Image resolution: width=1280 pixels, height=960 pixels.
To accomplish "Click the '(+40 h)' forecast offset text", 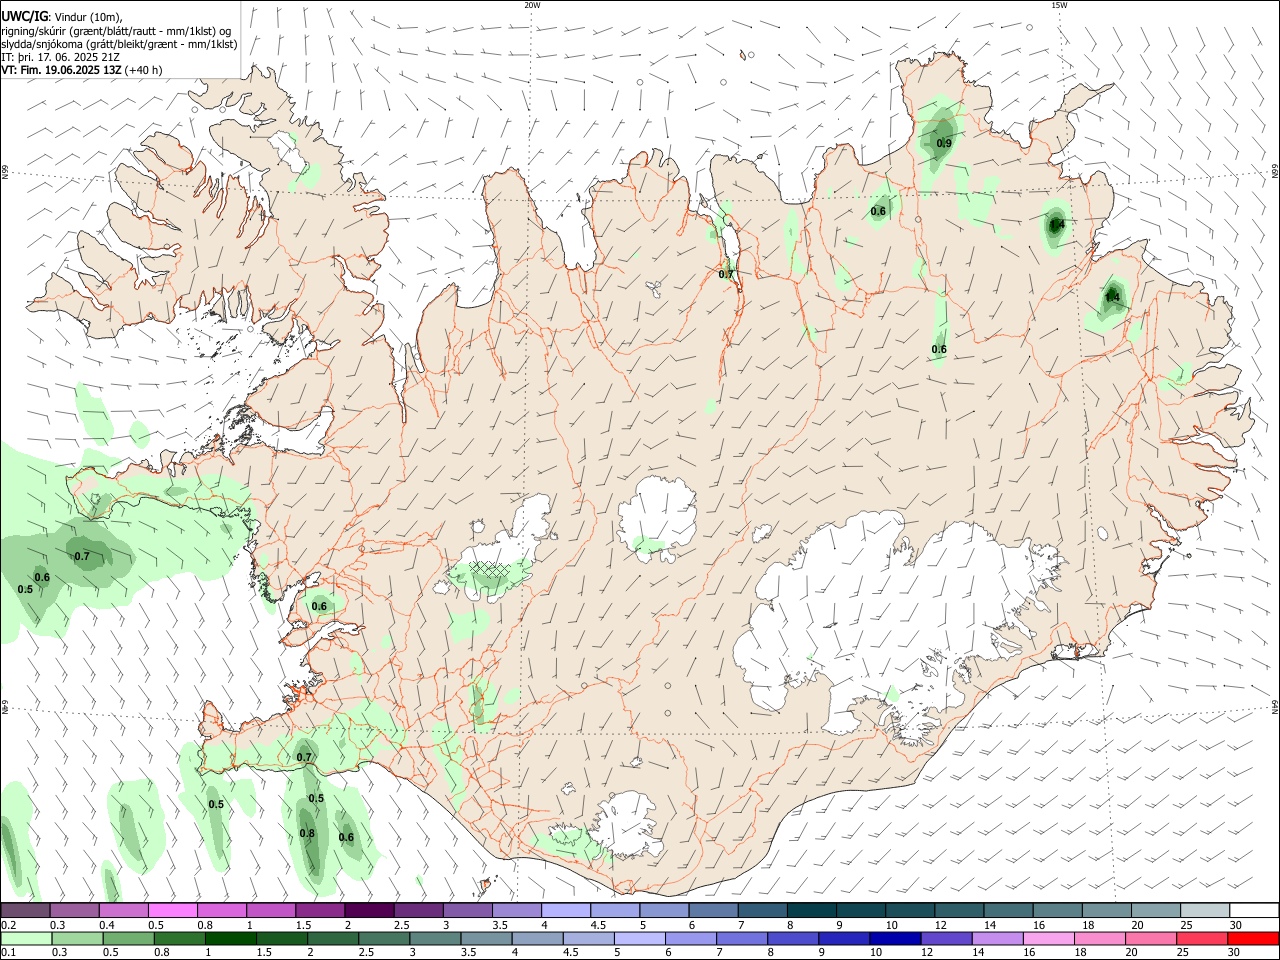I will 144,70.
